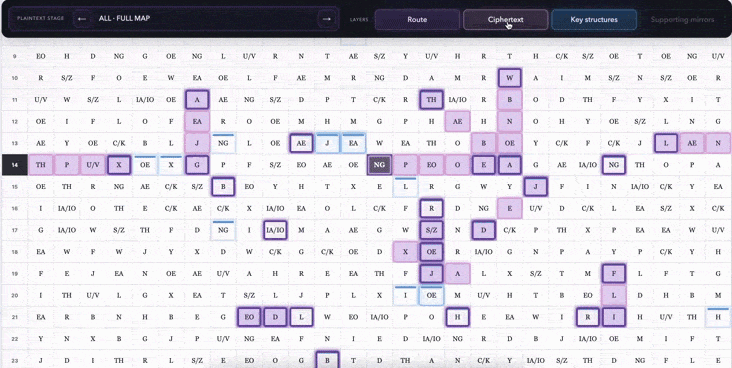Click the M cell in row 17

click(x=301, y=230)
